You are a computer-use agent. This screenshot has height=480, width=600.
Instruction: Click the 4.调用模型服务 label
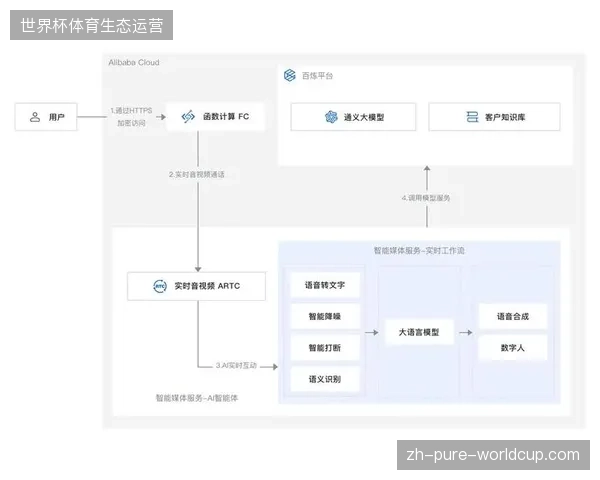pos(426,198)
